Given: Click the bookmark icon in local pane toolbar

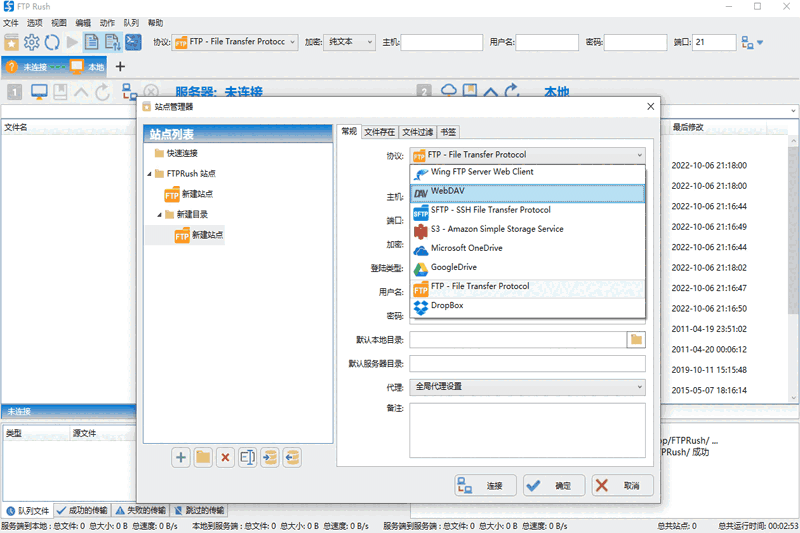Looking at the screenshot, I should coord(470,91).
